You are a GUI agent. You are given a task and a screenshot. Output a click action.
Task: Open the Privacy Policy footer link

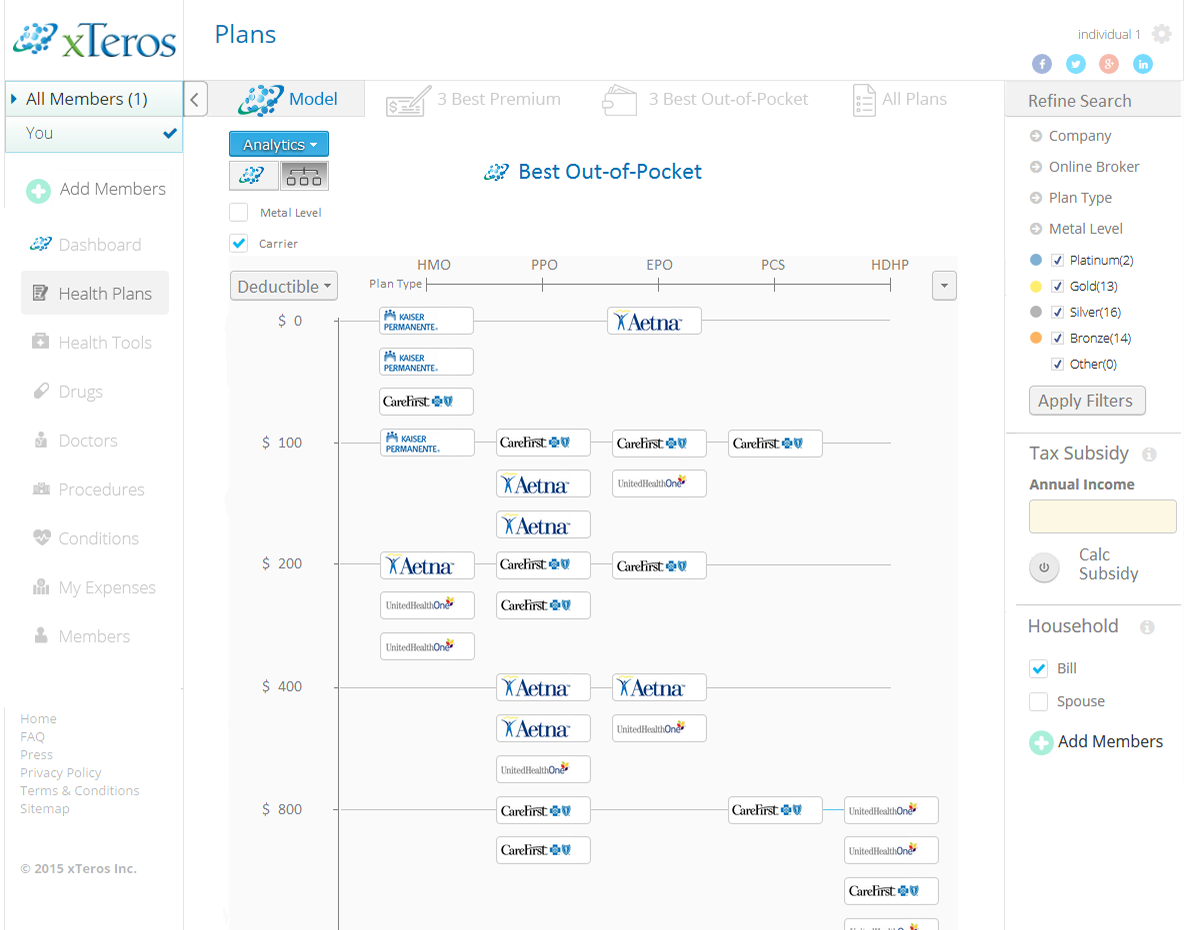pyautogui.click(x=60, y=773)
